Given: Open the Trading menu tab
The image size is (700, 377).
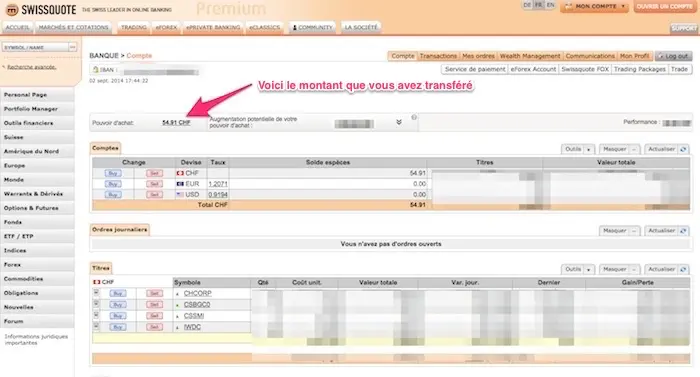Looking at the screenshot, I should tap(133, 27).
